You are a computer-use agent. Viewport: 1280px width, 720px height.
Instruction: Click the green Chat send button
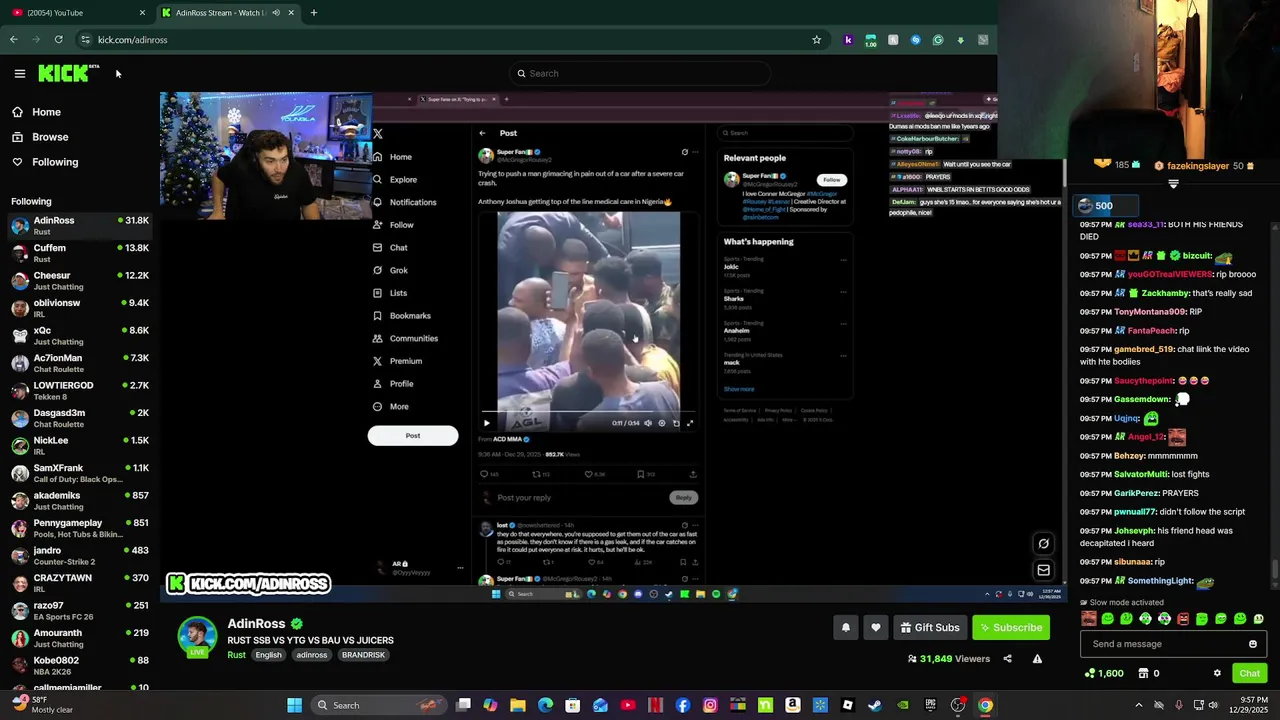[x=1249, y=673]
